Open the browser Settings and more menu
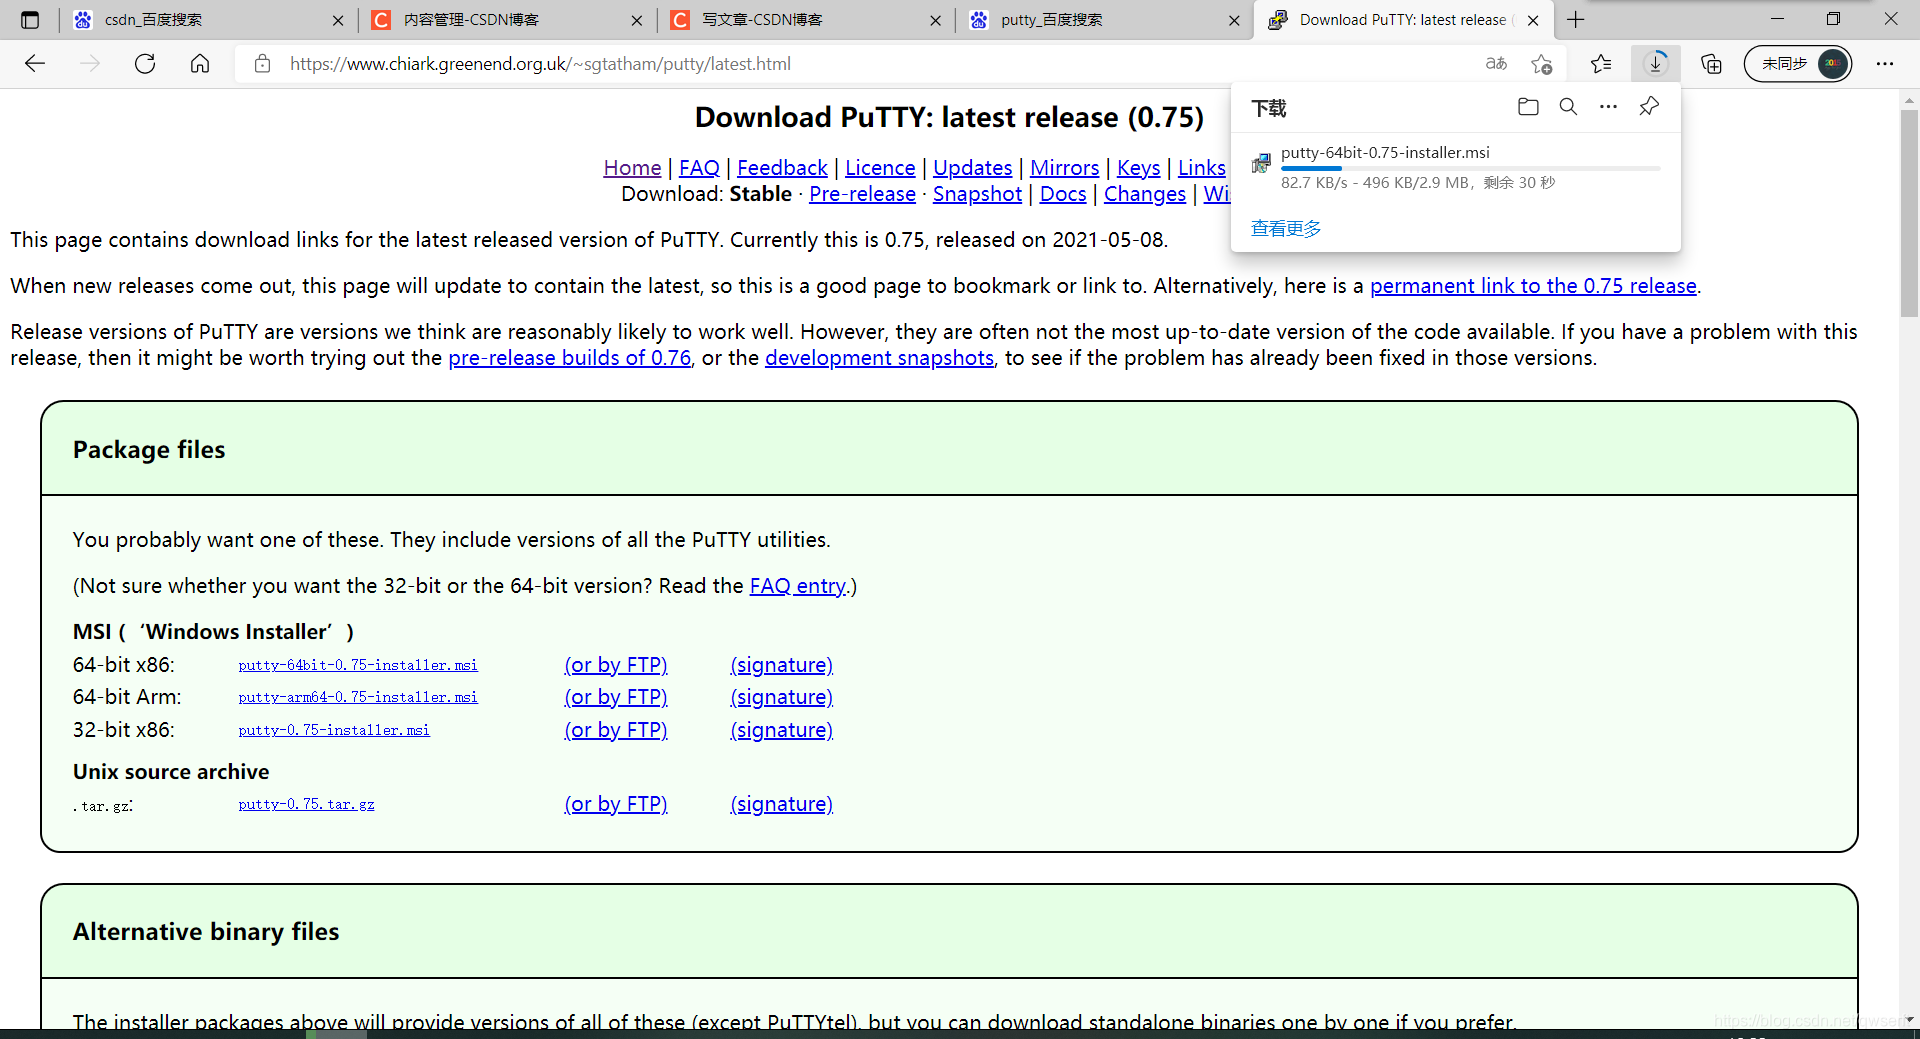1920x1039 pixels. (1885, 64)
